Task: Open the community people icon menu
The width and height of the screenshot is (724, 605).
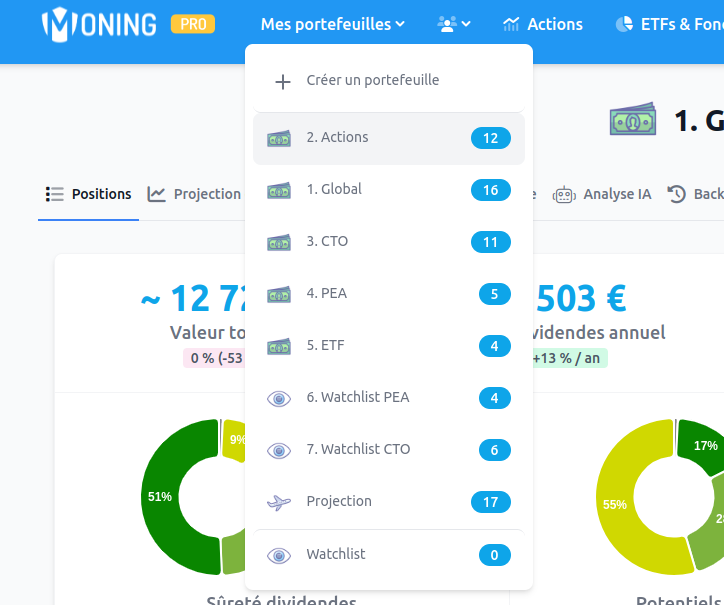Action: point(447,24)
